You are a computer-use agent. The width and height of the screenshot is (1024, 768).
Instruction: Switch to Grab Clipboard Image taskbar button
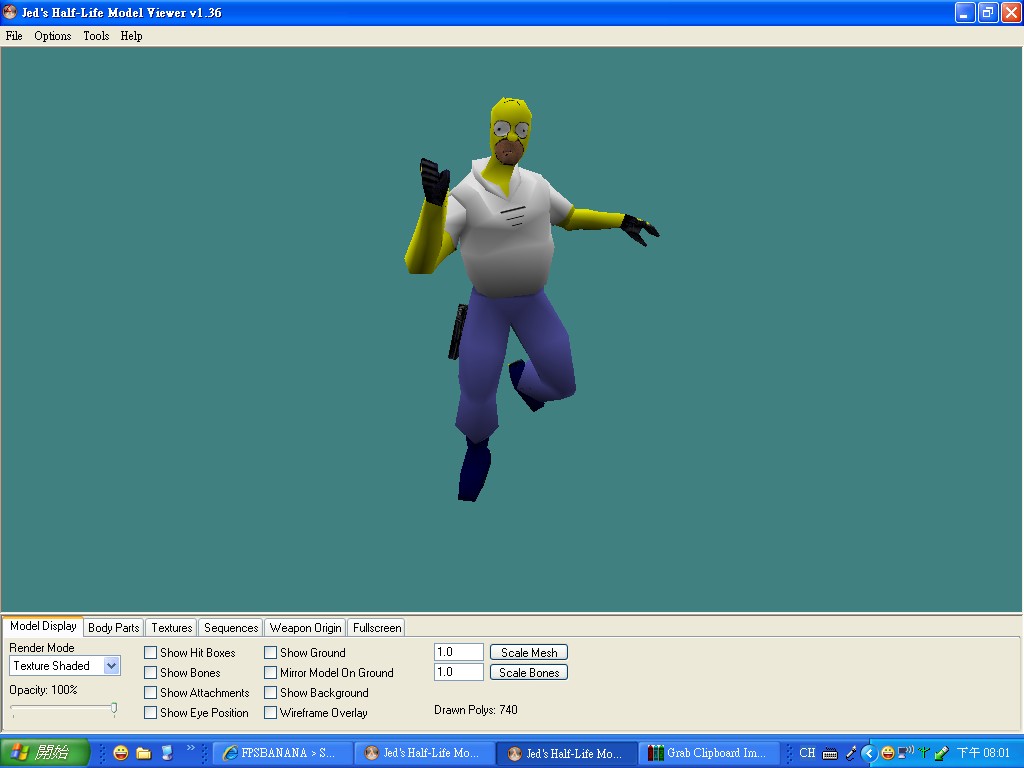tap(711, 753)
